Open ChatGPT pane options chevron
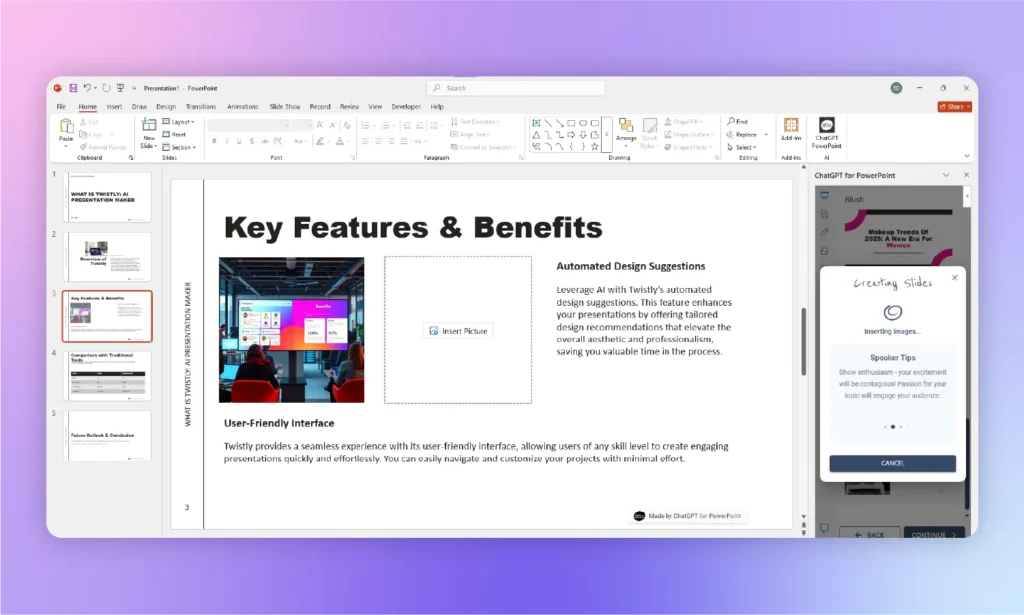The width and height of the screenshot is (1024, 615). (x=946, y=175)
